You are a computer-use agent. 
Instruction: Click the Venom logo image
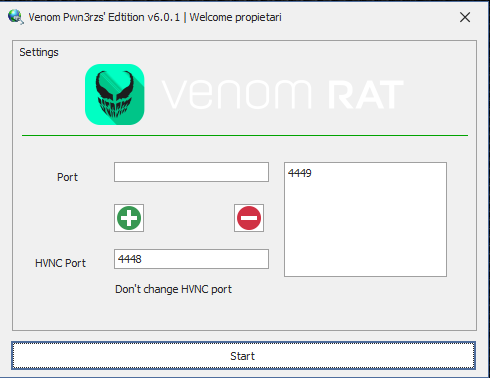tap(115, 95)
